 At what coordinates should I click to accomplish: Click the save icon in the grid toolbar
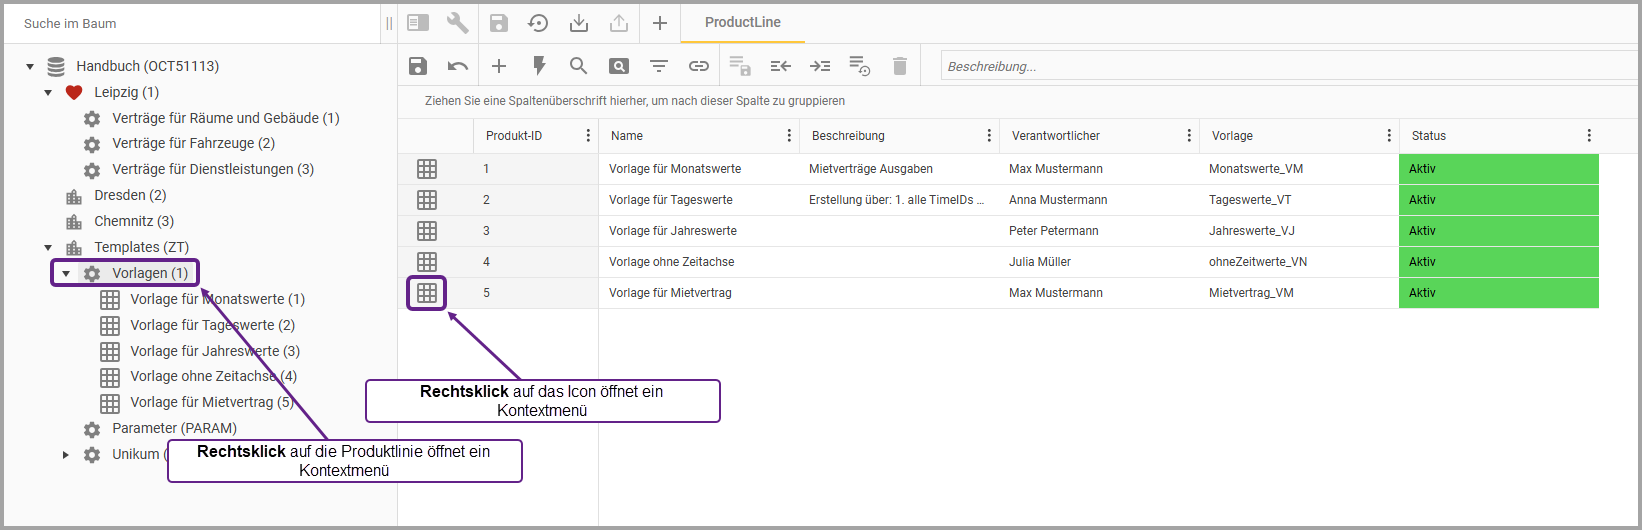(418, 66)
